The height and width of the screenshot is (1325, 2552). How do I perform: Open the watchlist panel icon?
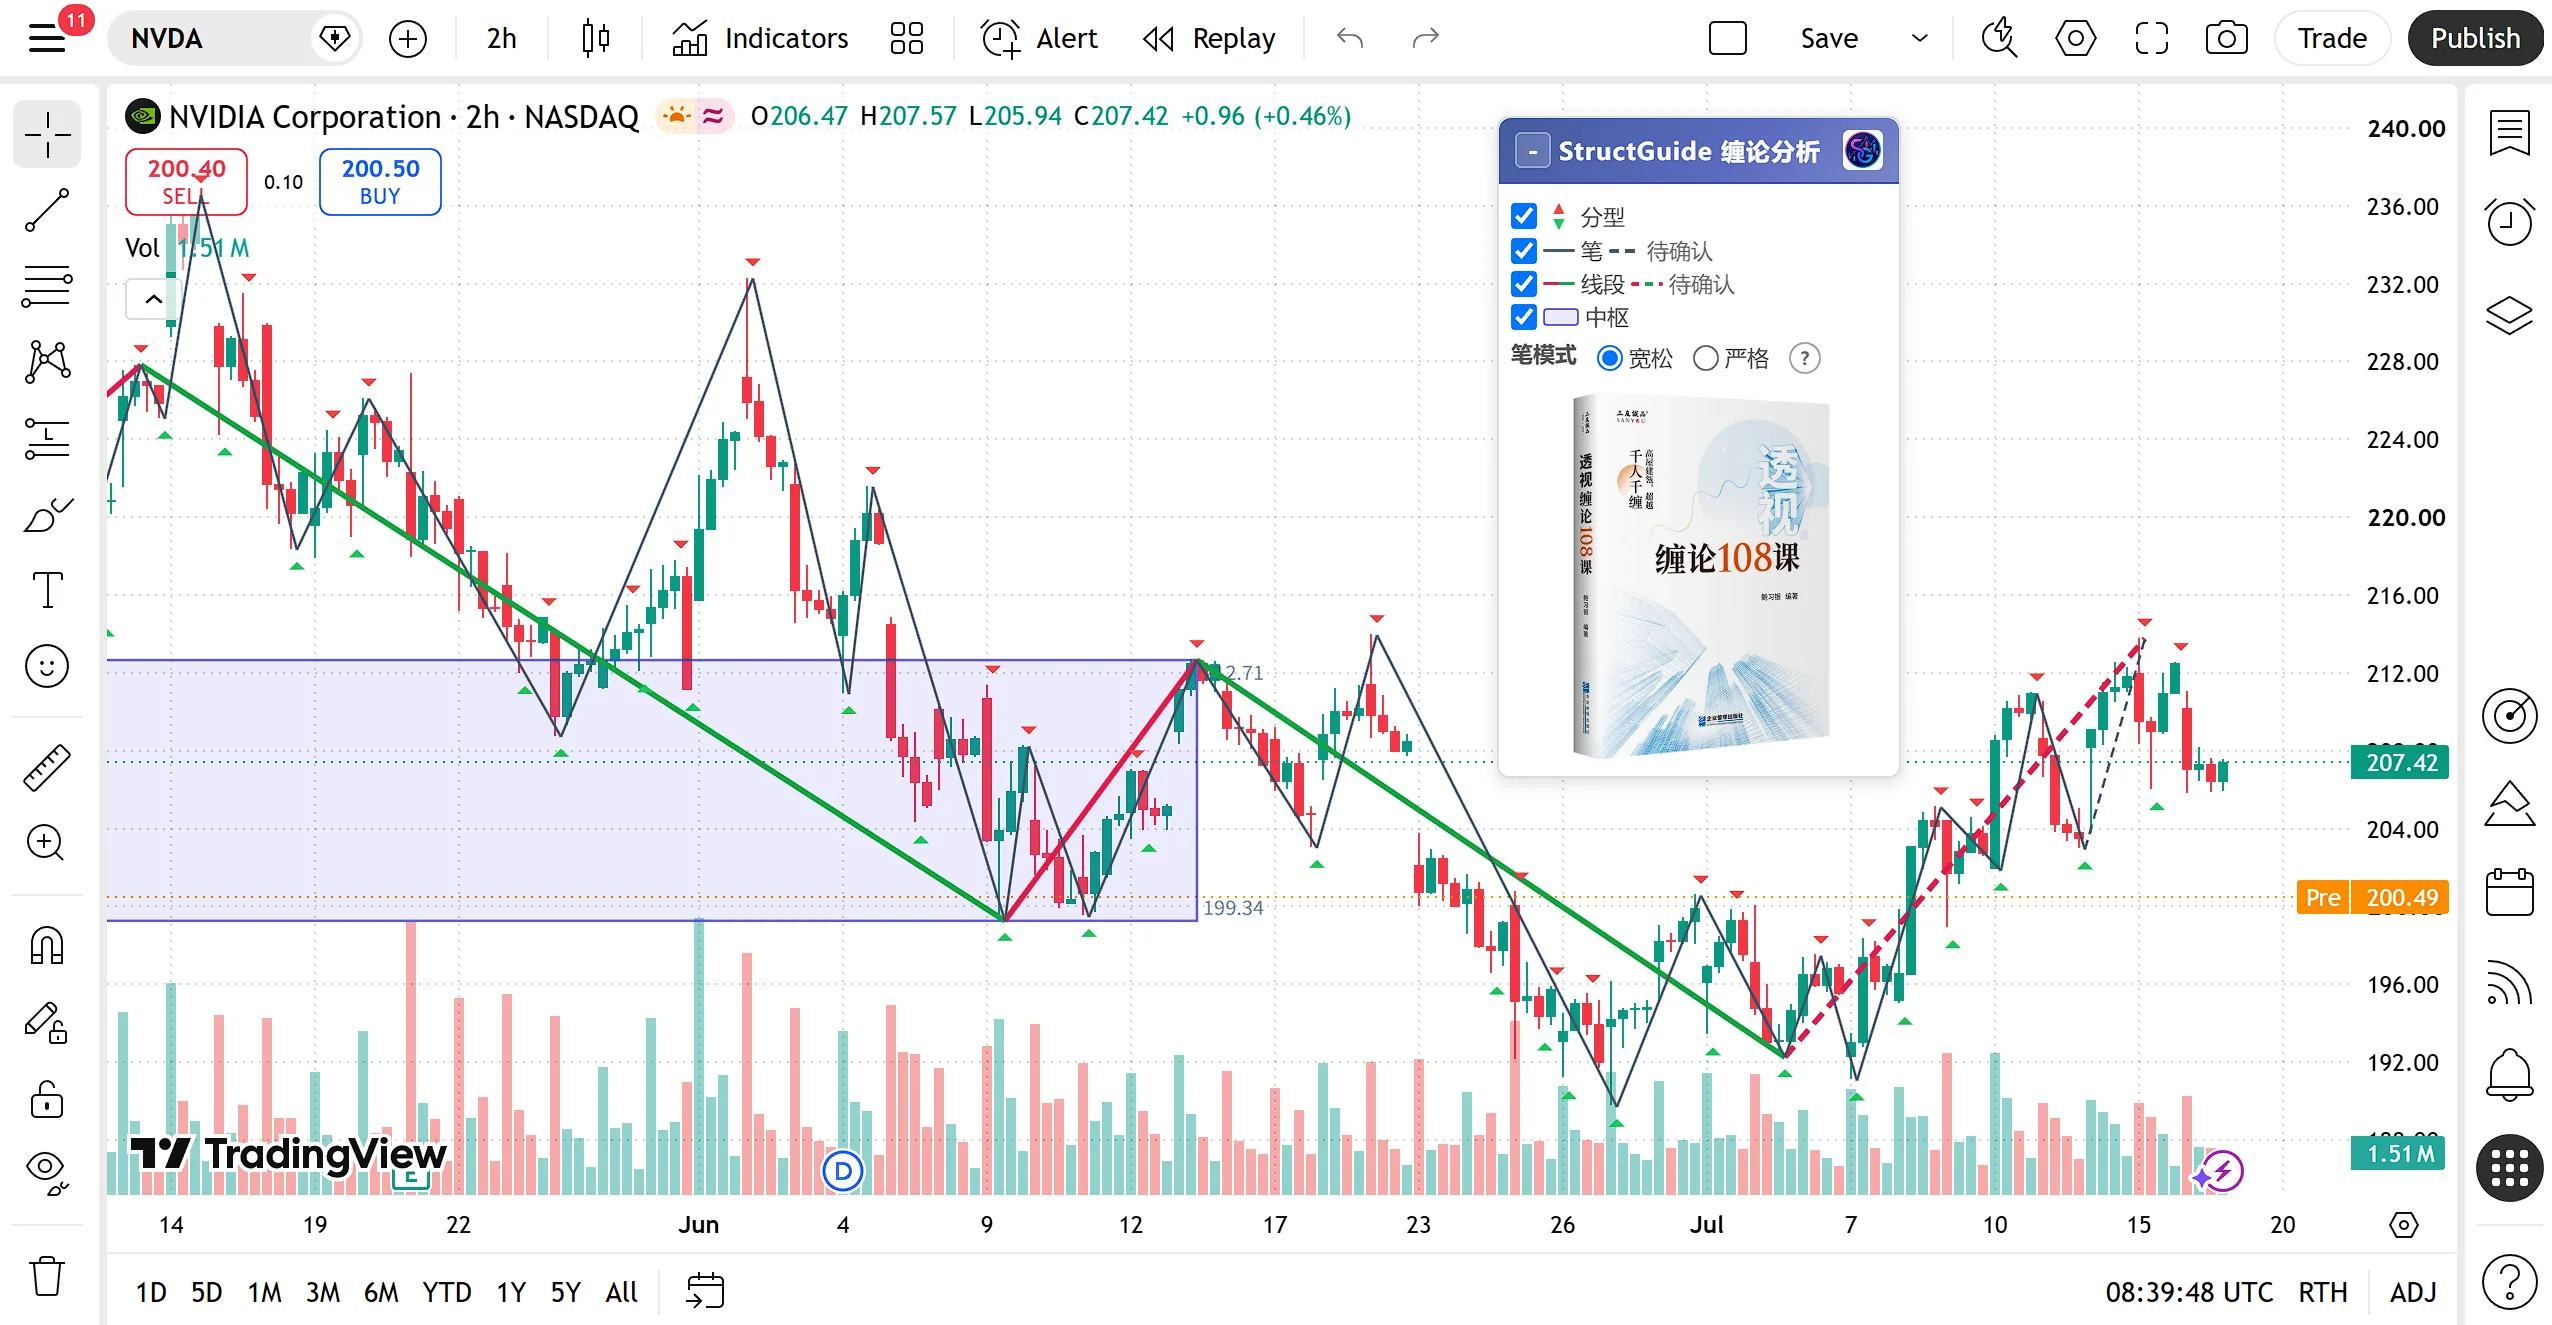(2510, 133)
